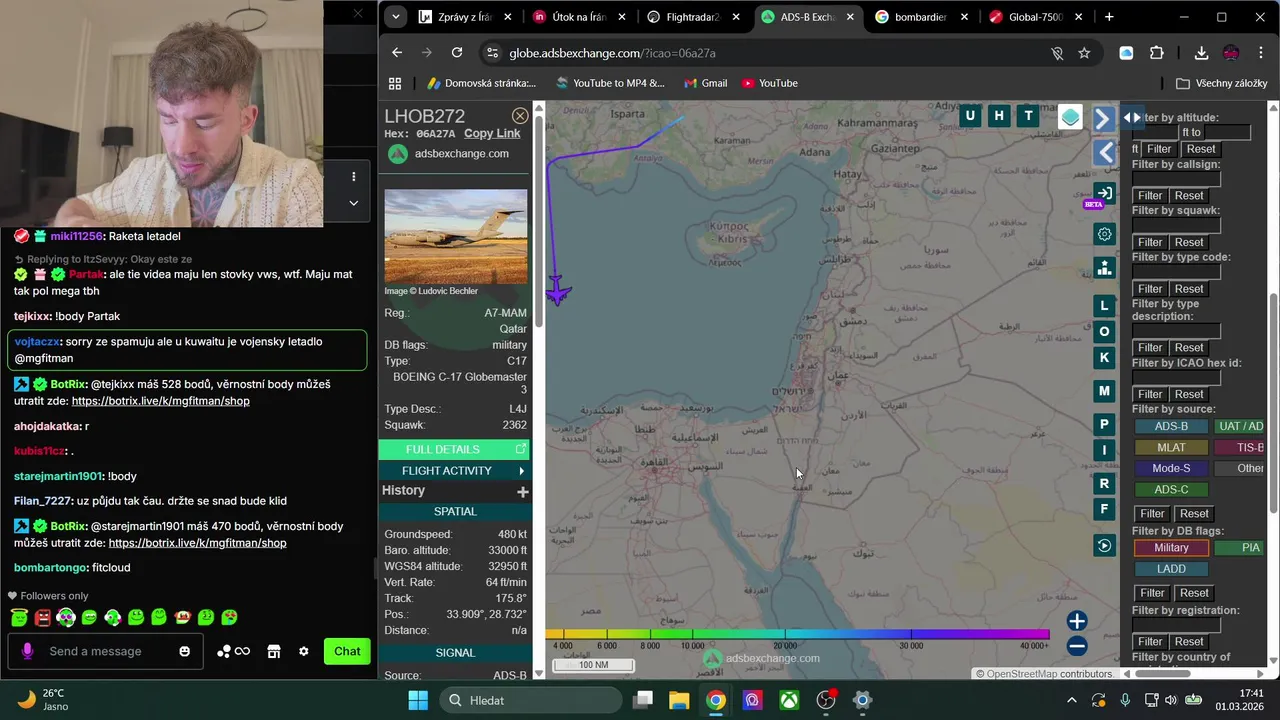The height and width of the screenshot is (720, 1280).
Task: Click Reset button under Filter by squawk
Action: [x=1188, y=242]
